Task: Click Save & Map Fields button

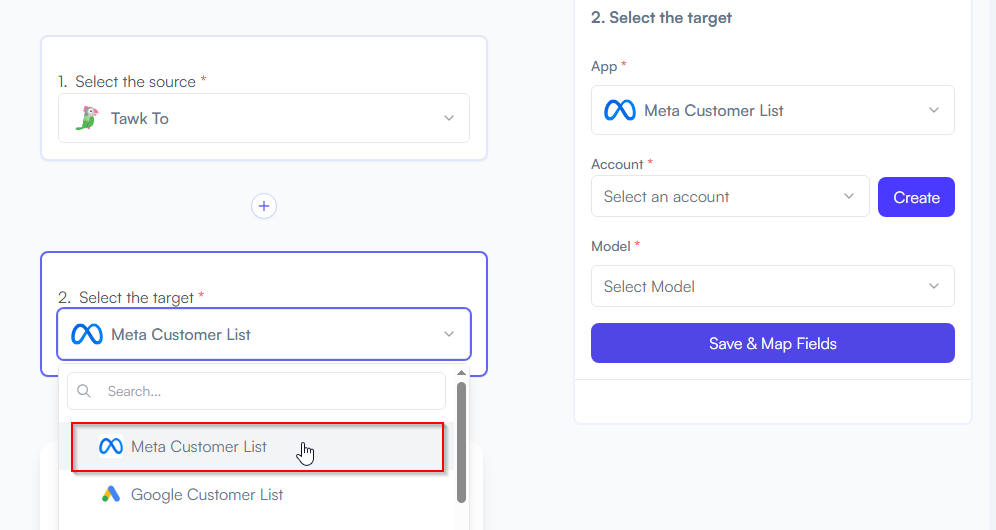Action: tap(772, 343)
